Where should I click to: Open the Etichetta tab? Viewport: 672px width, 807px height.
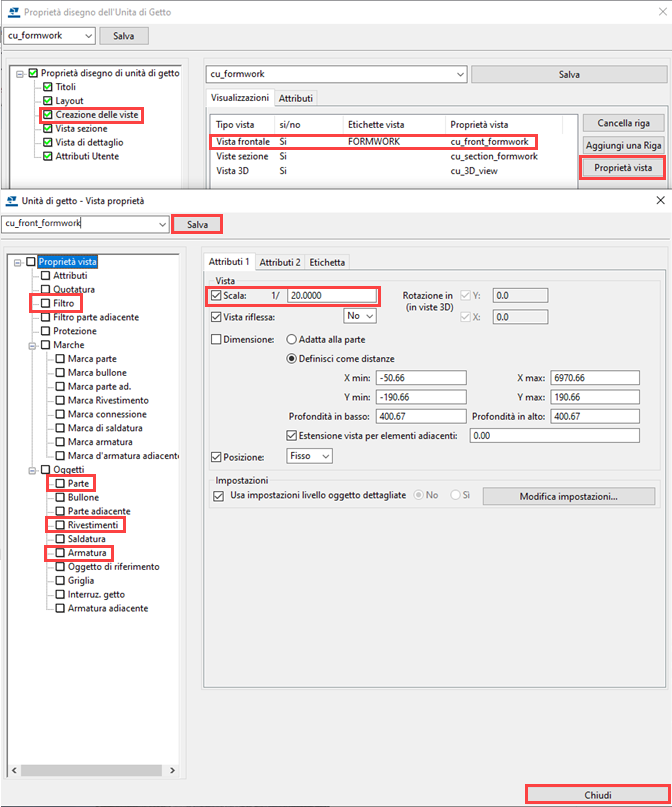327,262
